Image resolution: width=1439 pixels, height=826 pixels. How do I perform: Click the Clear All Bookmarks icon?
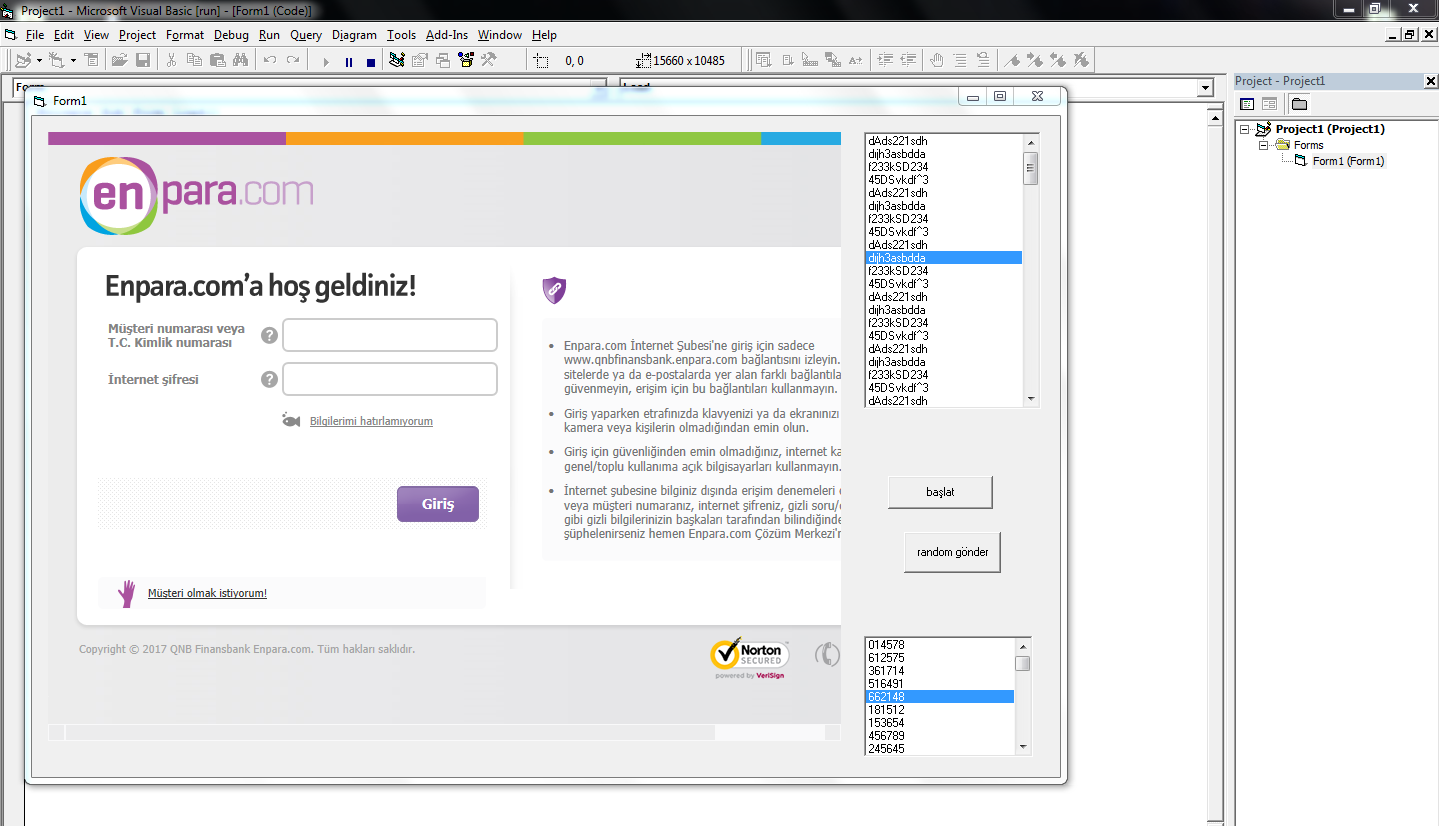[x=1081, y=60]
